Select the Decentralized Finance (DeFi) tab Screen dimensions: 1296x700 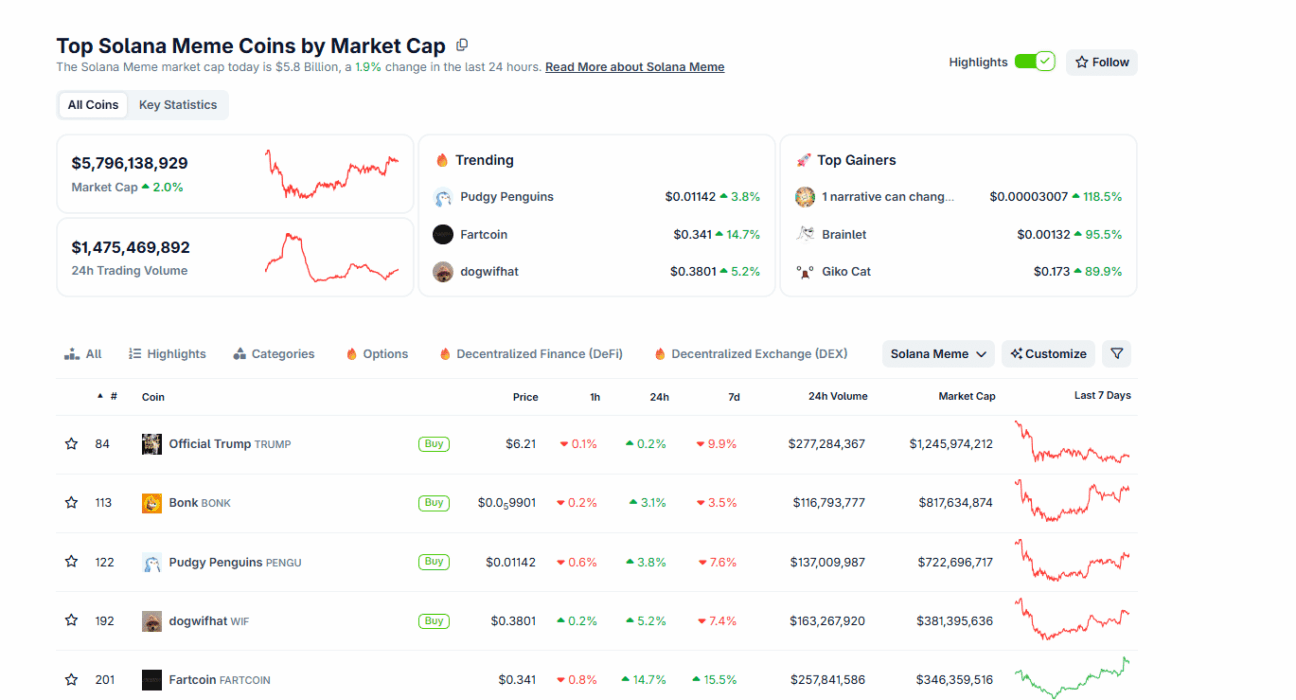click(x=531, y=354)
